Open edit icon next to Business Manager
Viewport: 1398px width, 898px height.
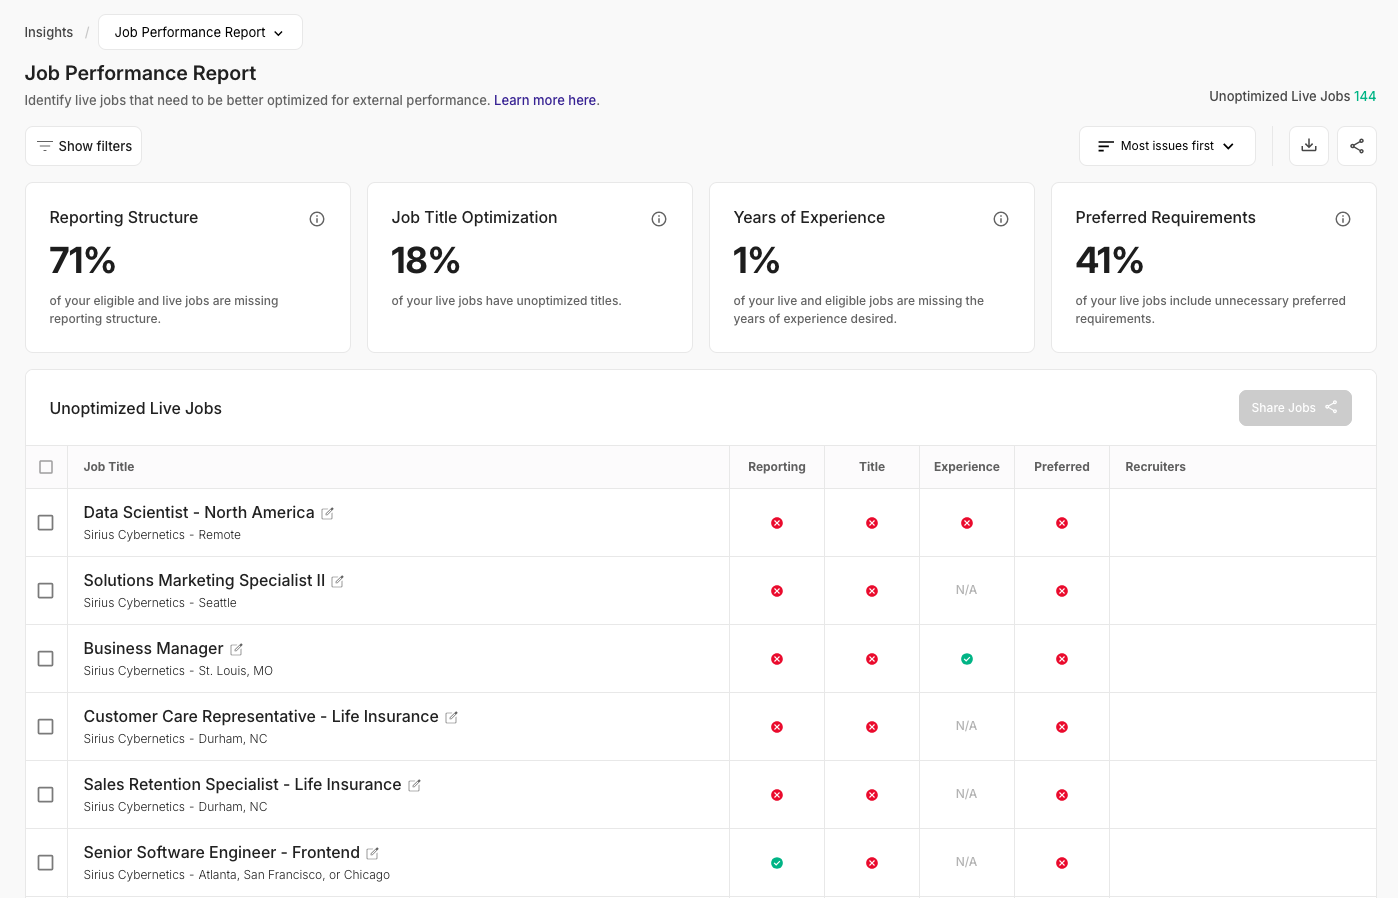[236, 650]
